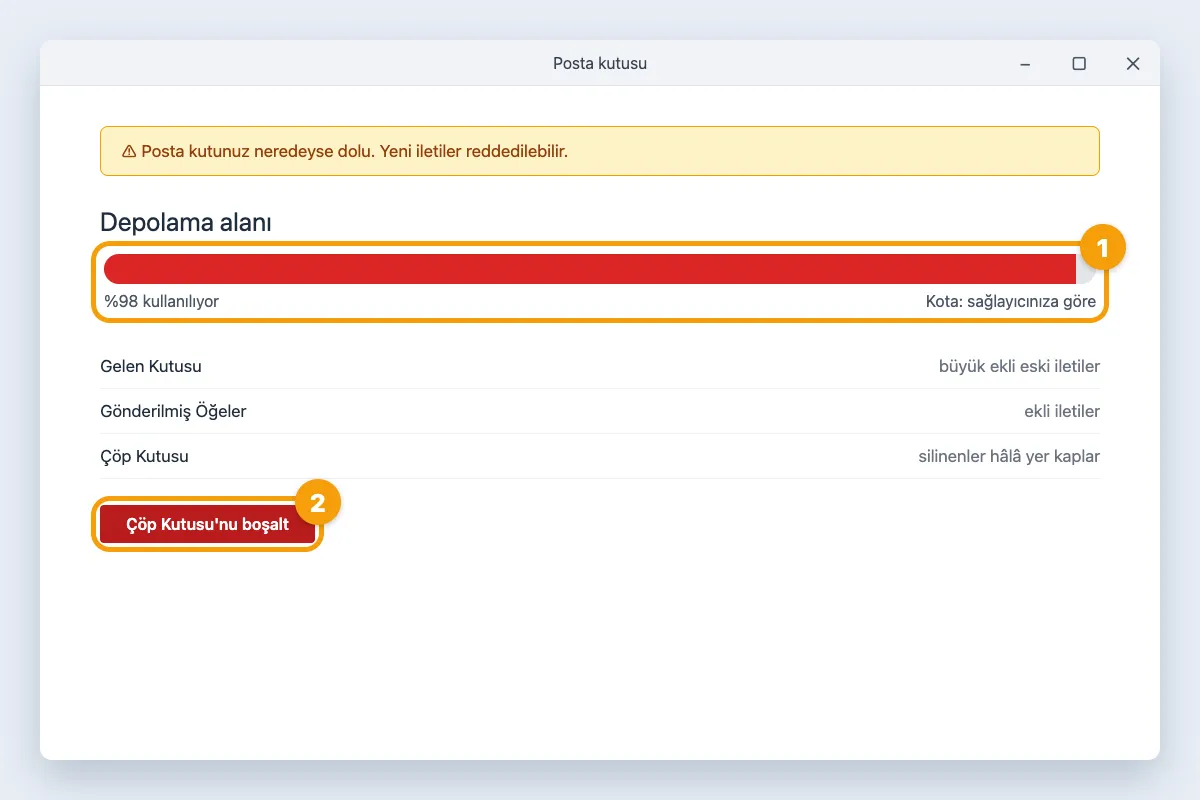Click "büyük ekli eski iletiler" description
This screenshot has height=800, width=1200.
tap(1019, 366)
